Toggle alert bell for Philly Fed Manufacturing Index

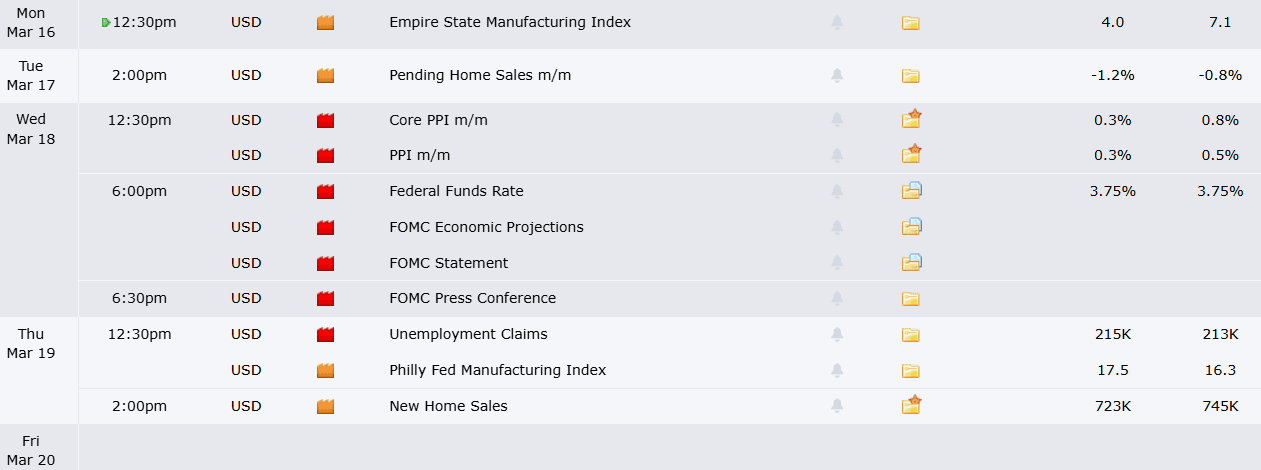pyautogui.click(x=837, y=370)
